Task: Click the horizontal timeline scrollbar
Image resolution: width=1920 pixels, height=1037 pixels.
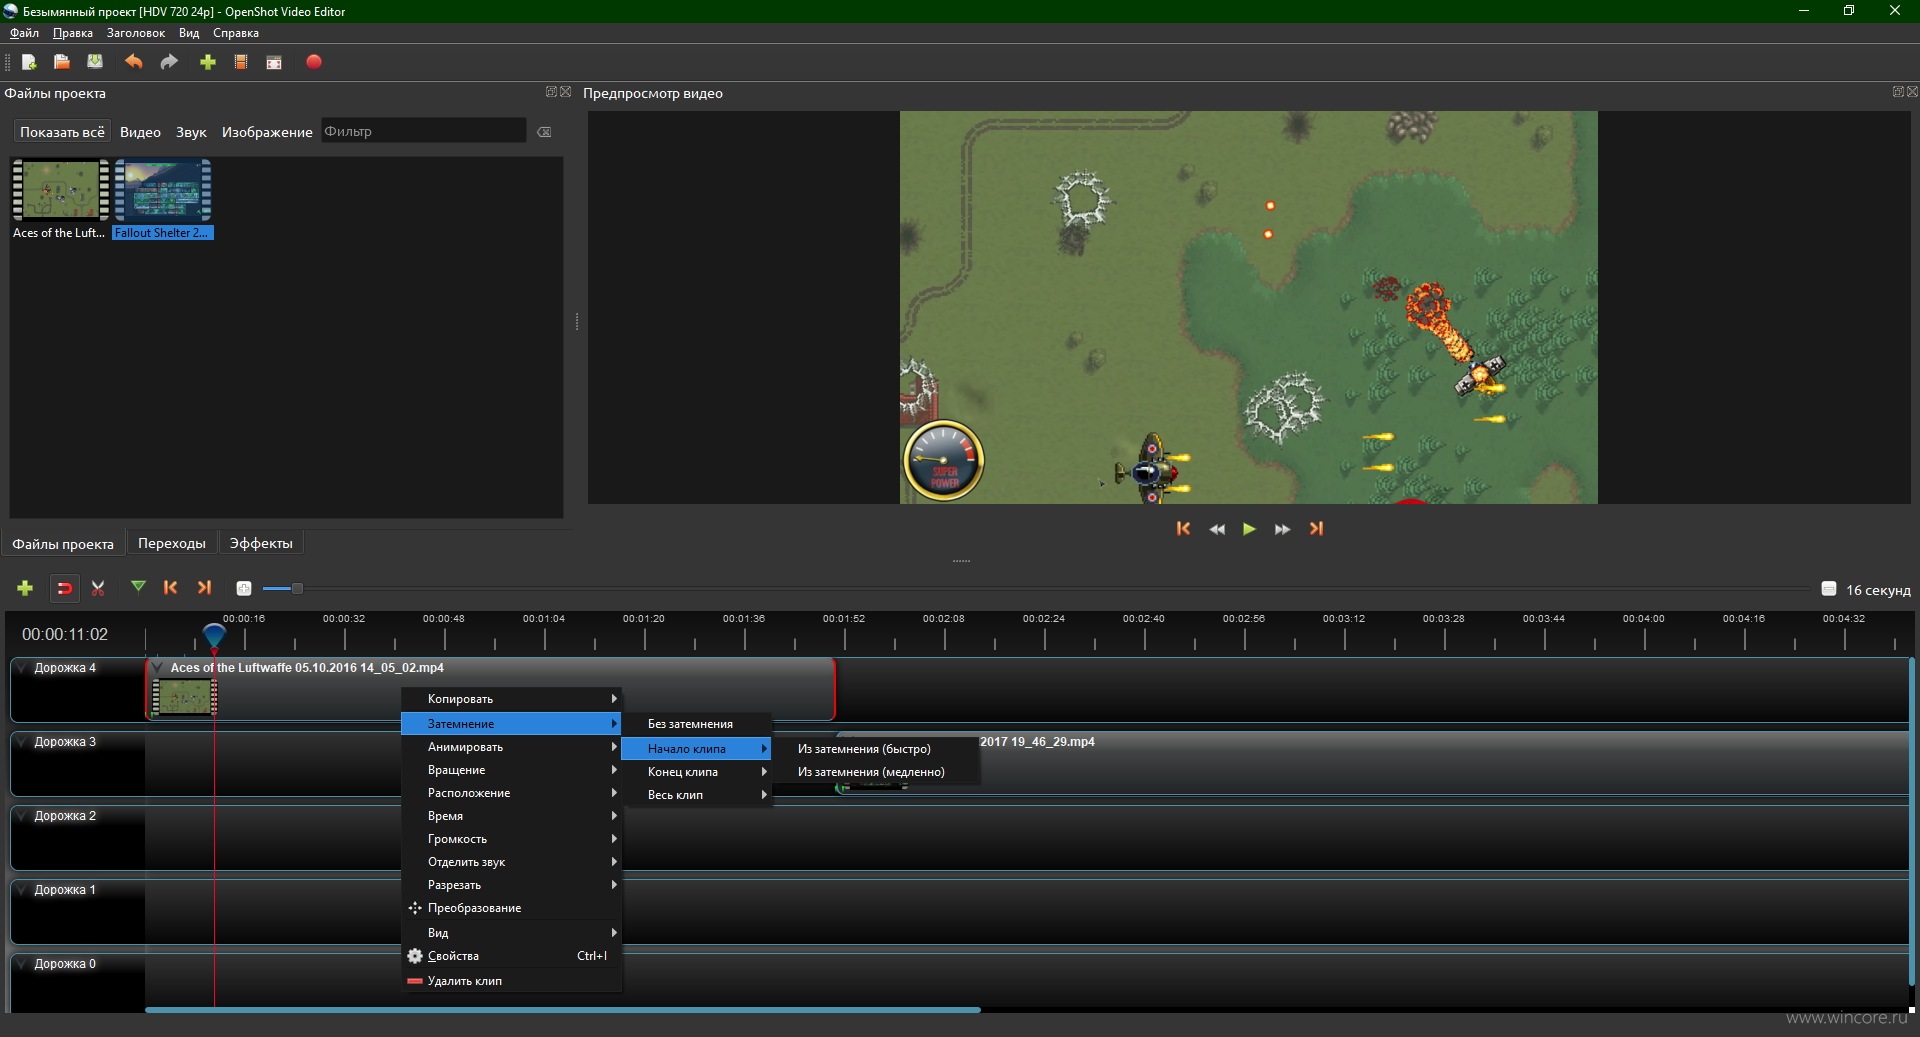Action: (563, 1010)
